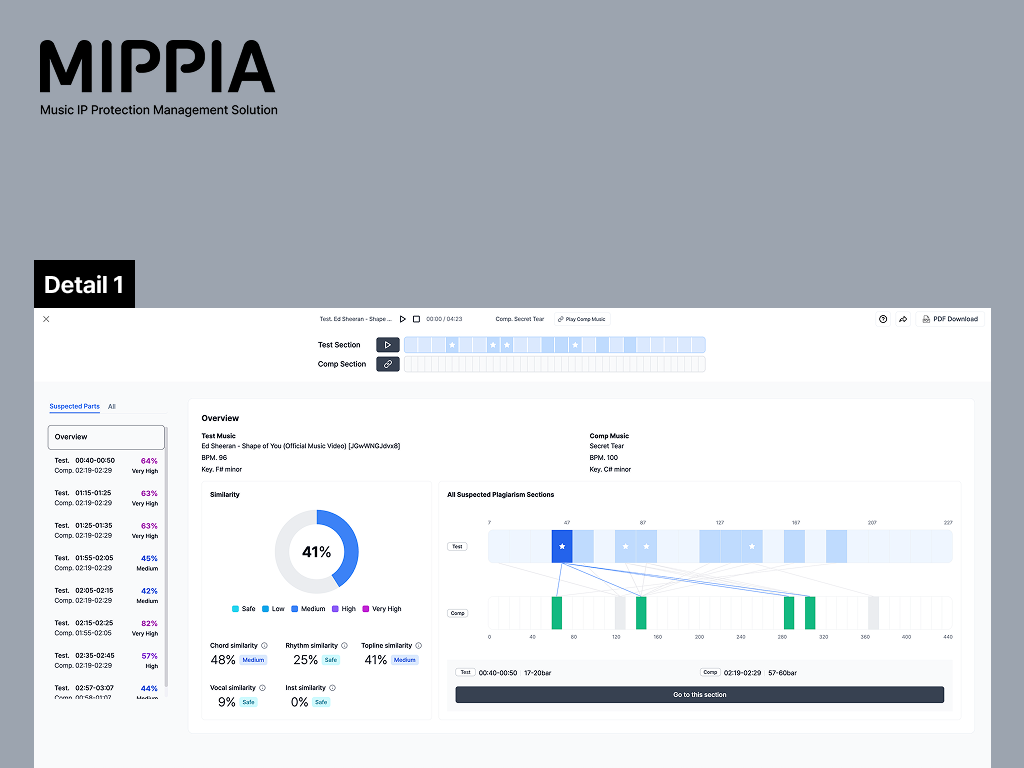Click the Rhythm similarity info icon
The width and height of the screenshot is (1024, 768).
[345, 646]
